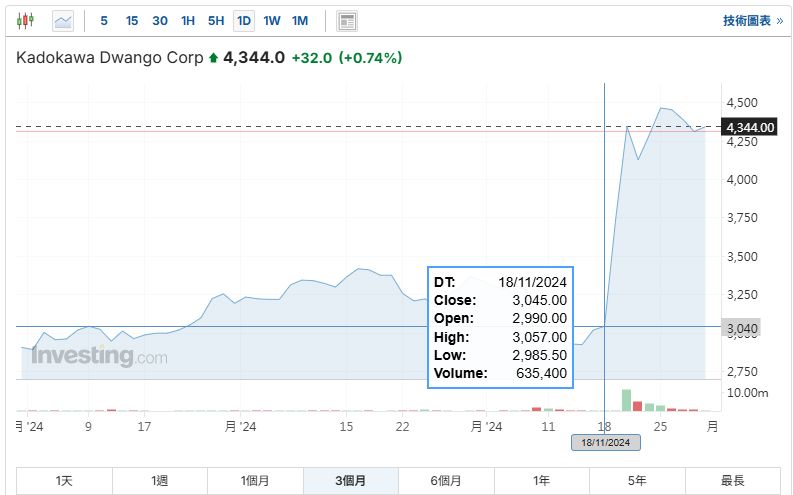This screenshot has height=495, width=793.
Task: Switch to candlestick chart type
Action: (26, 20)
